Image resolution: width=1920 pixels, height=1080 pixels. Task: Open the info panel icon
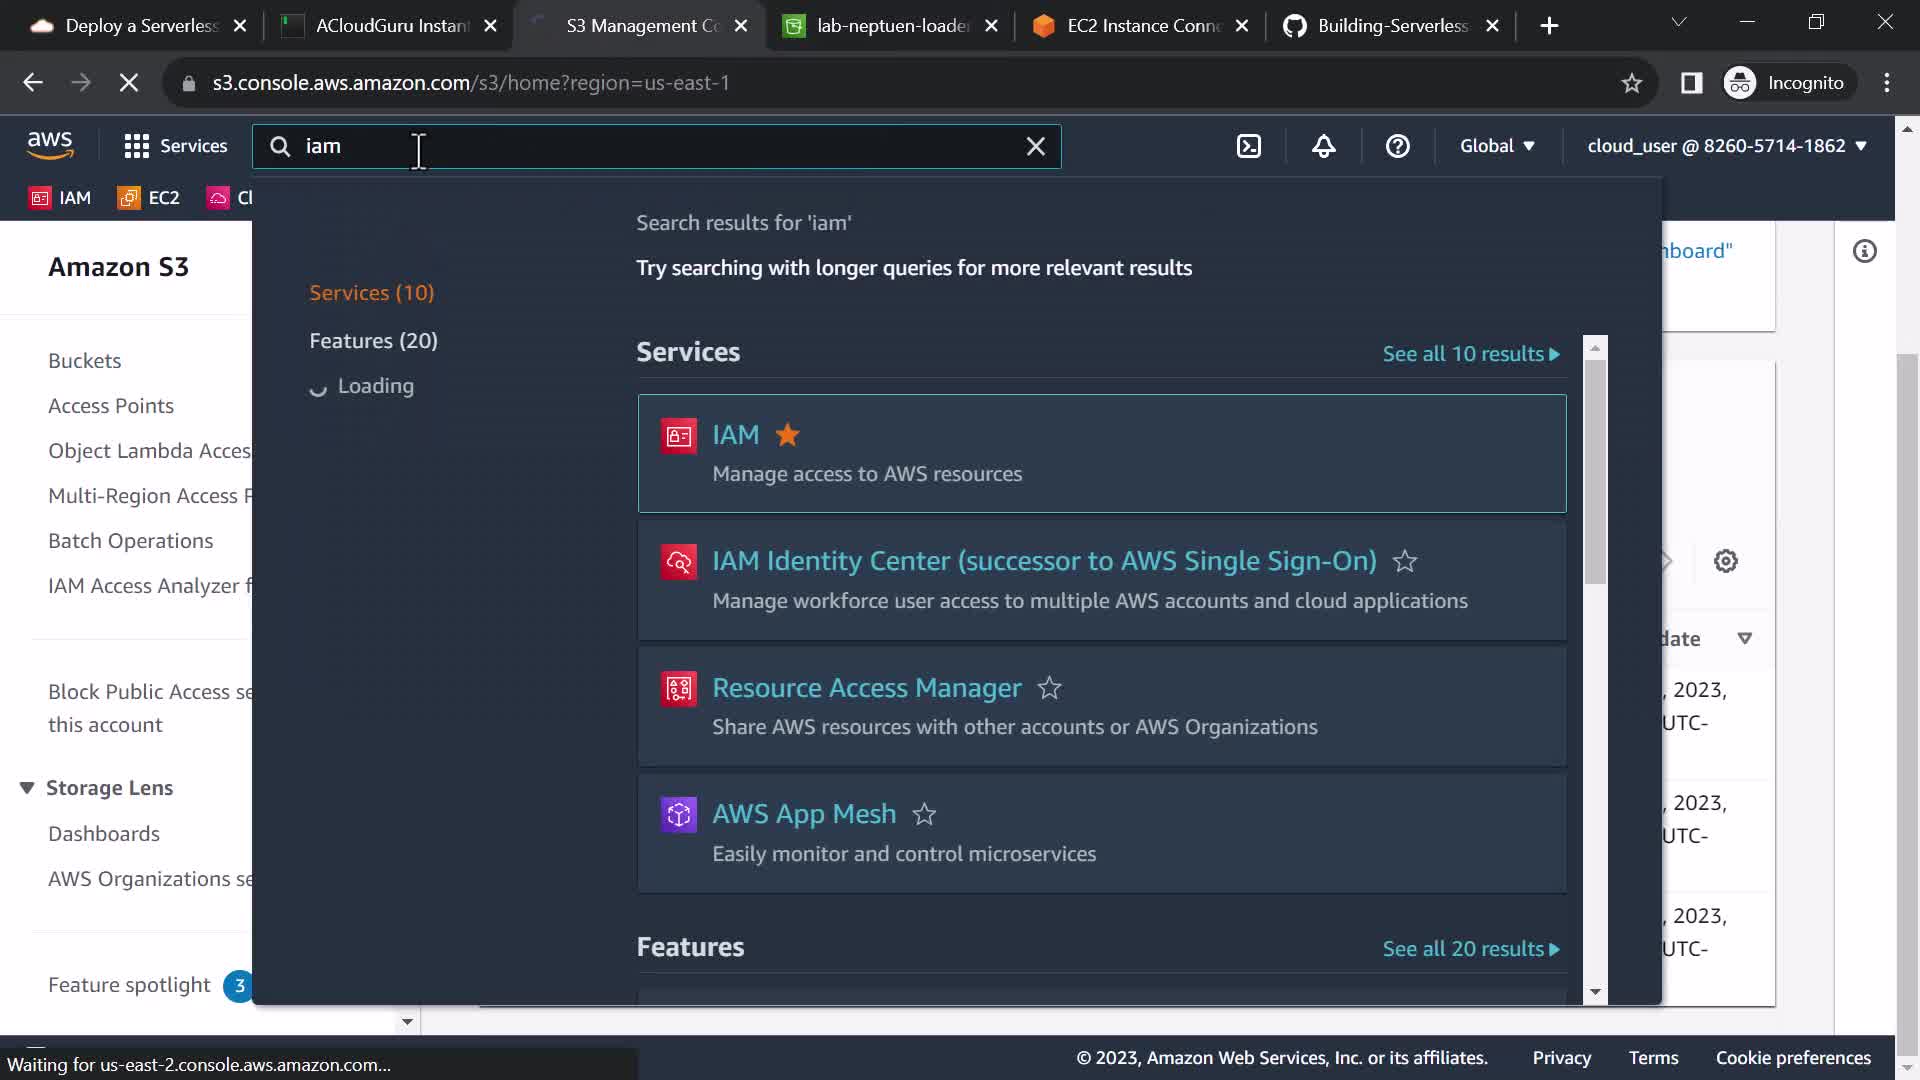tap(1864, 251)
